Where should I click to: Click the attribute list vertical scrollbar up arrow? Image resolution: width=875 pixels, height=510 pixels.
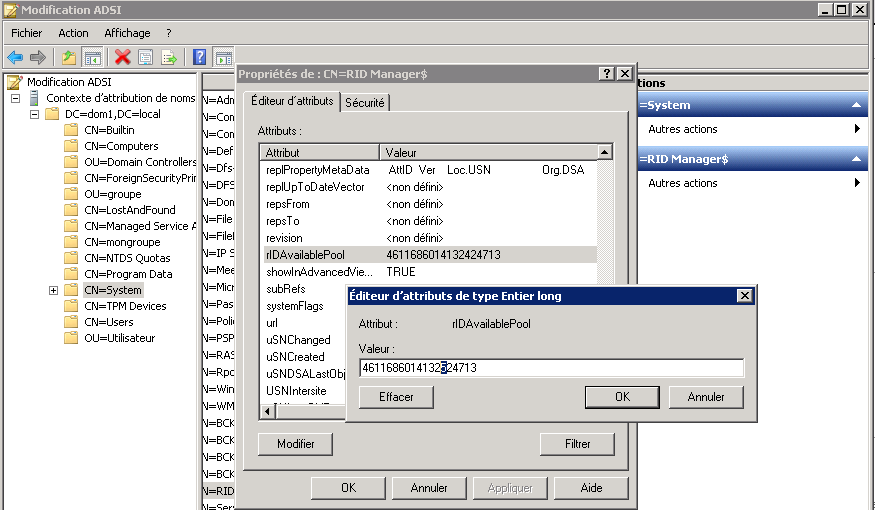click(605, 153)
